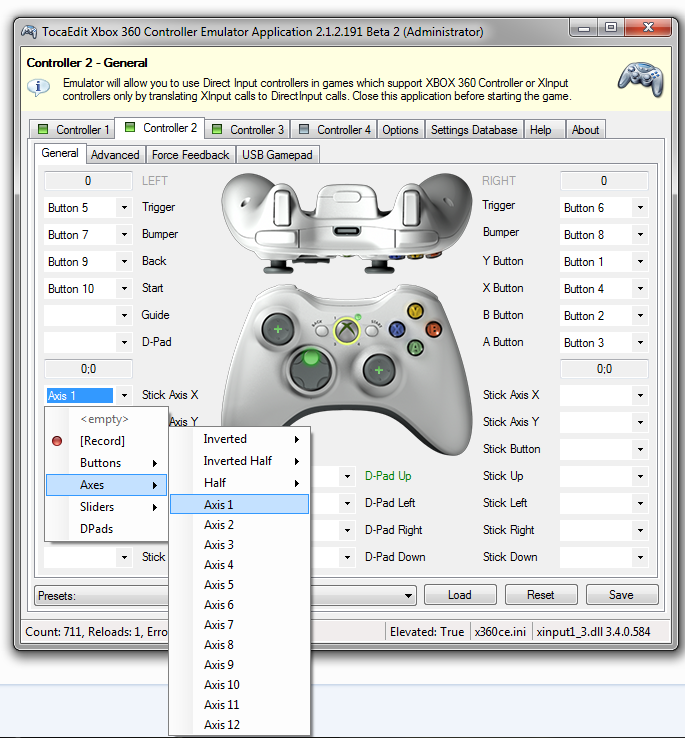The height and width of the screenshot is (738, 685).
Task: Click the Reset button
Action: click(x=541, y=595)
